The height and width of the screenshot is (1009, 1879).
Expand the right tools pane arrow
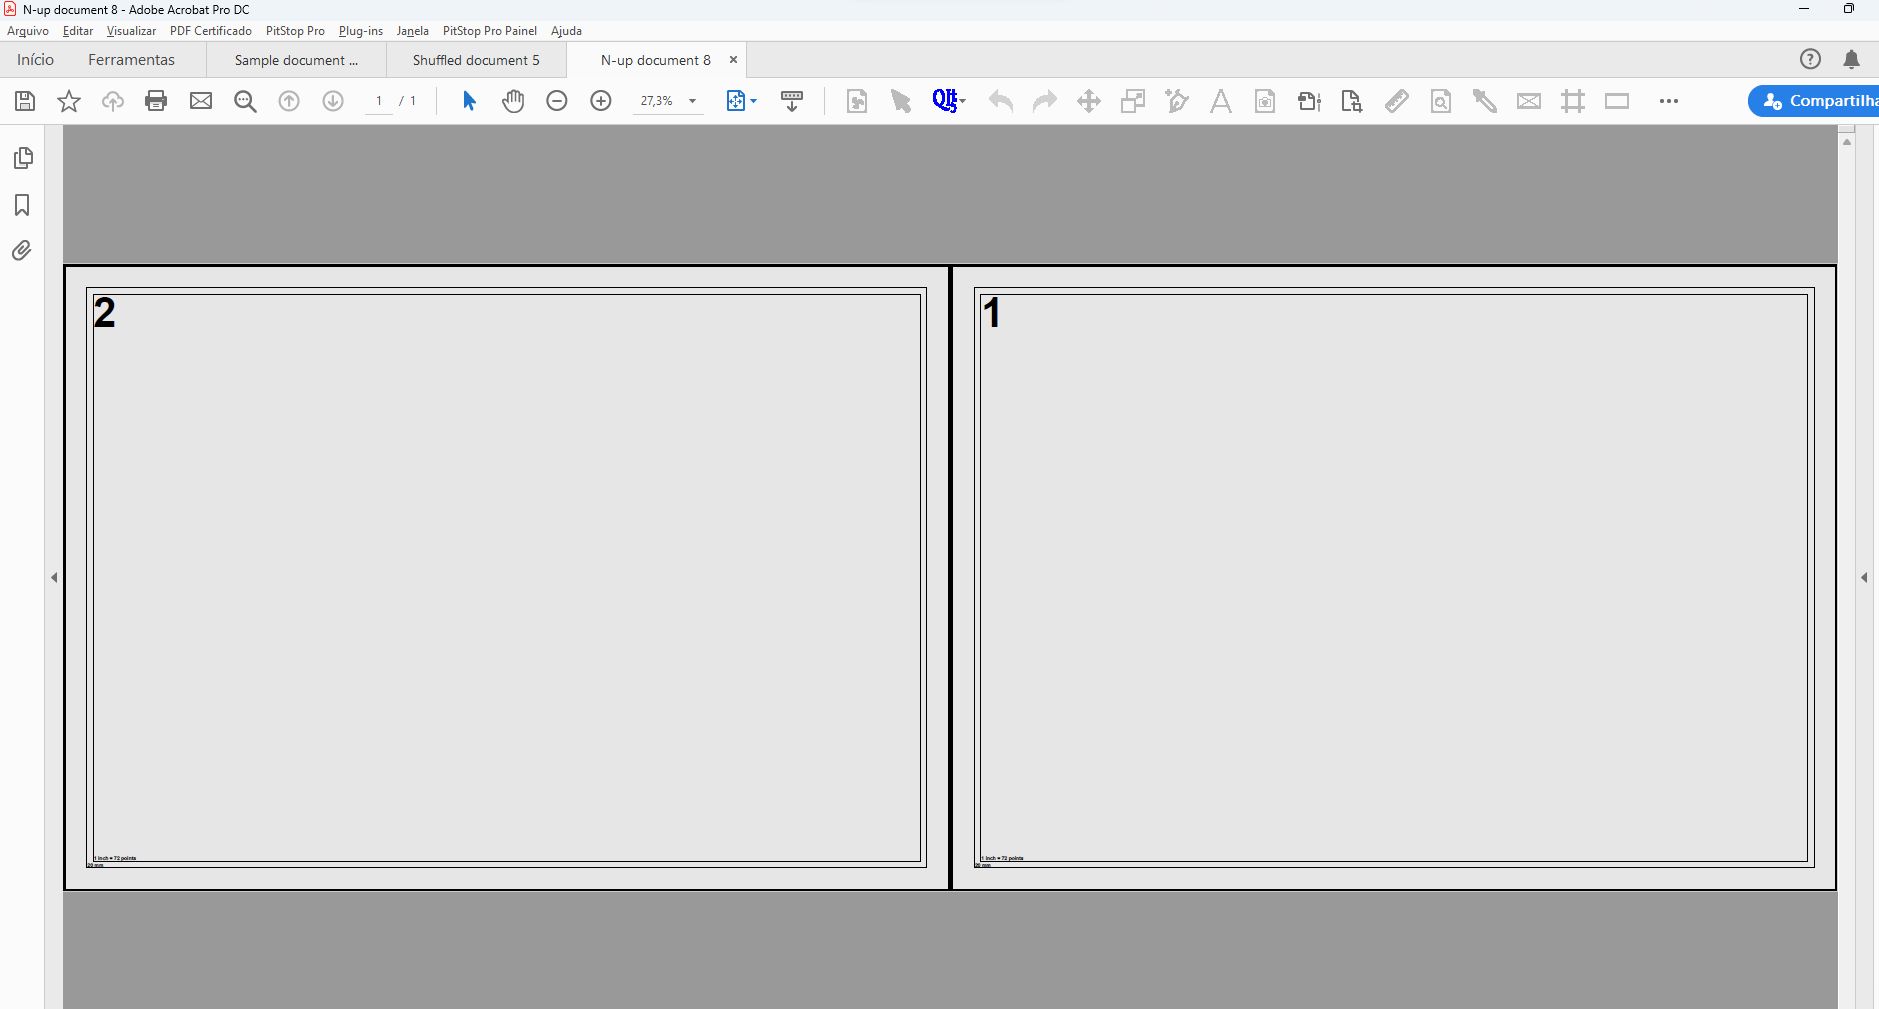click(x=1864, y=577)
